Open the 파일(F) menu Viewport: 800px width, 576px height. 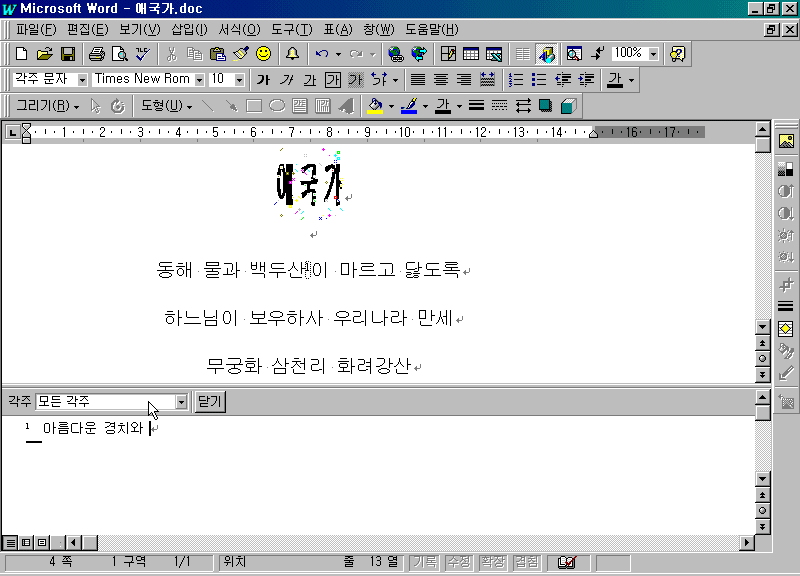pos(36,30)
